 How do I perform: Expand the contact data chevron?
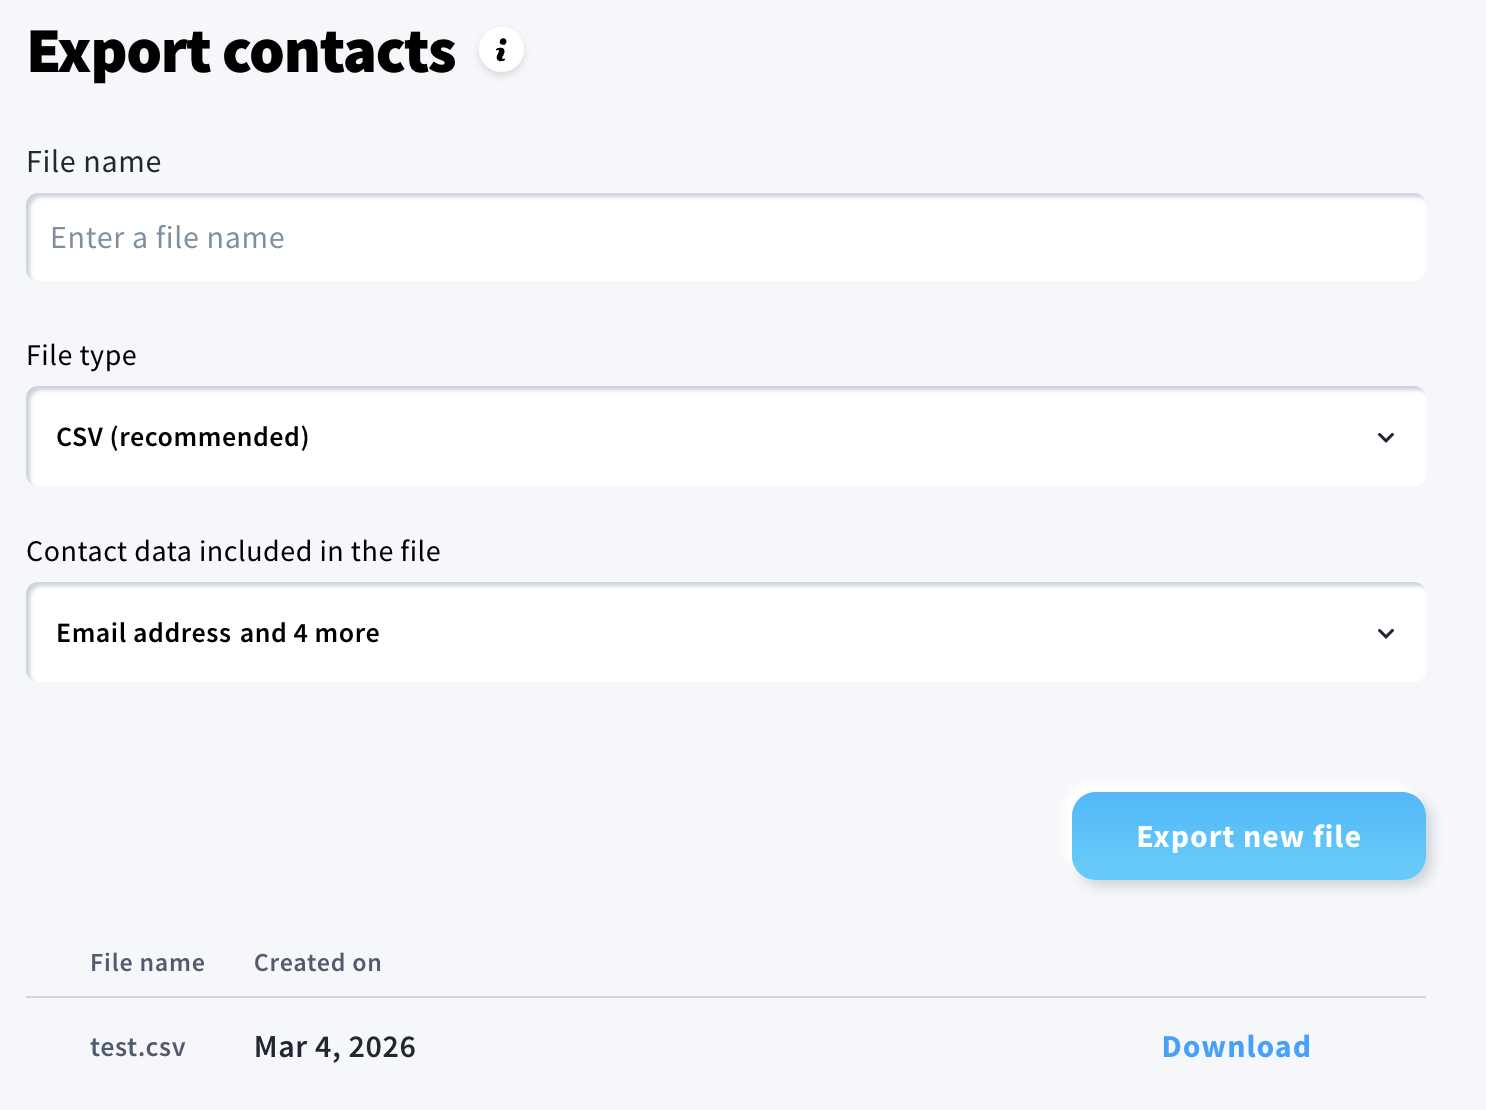[1386, 633]
